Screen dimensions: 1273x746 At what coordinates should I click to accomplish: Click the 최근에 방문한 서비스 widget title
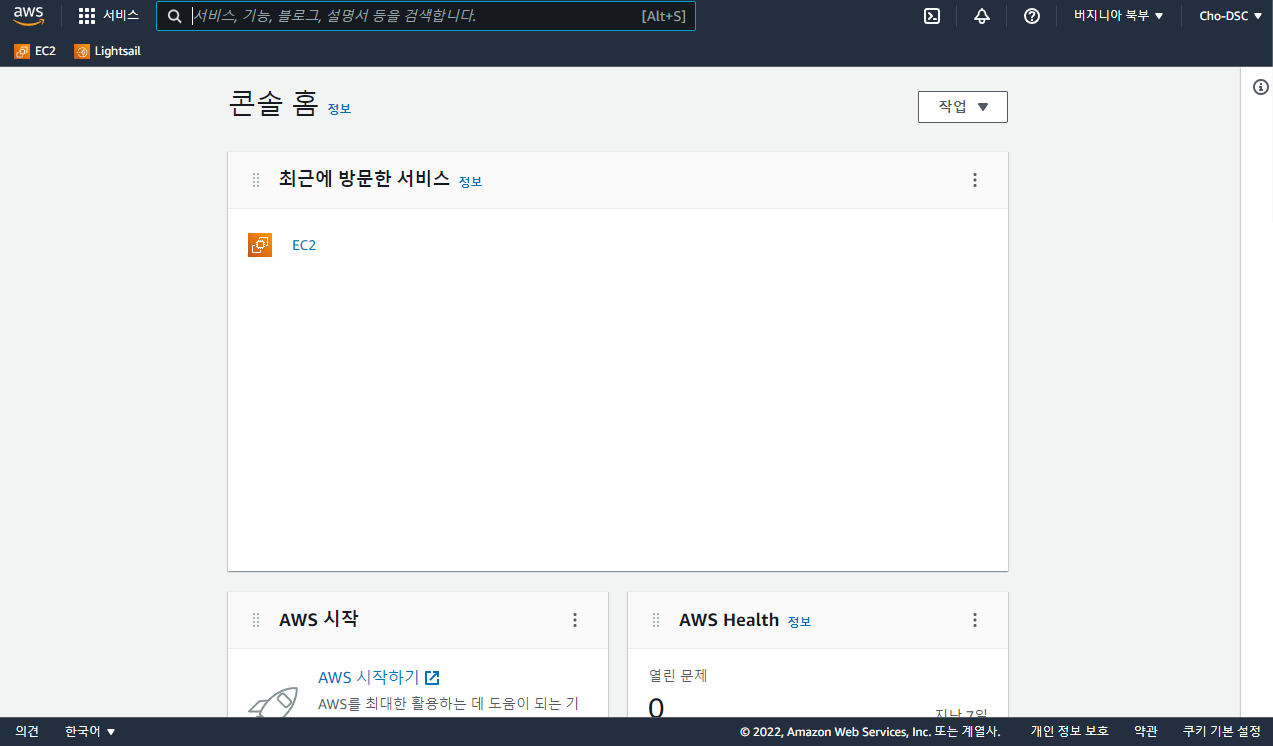coord(364,180)
